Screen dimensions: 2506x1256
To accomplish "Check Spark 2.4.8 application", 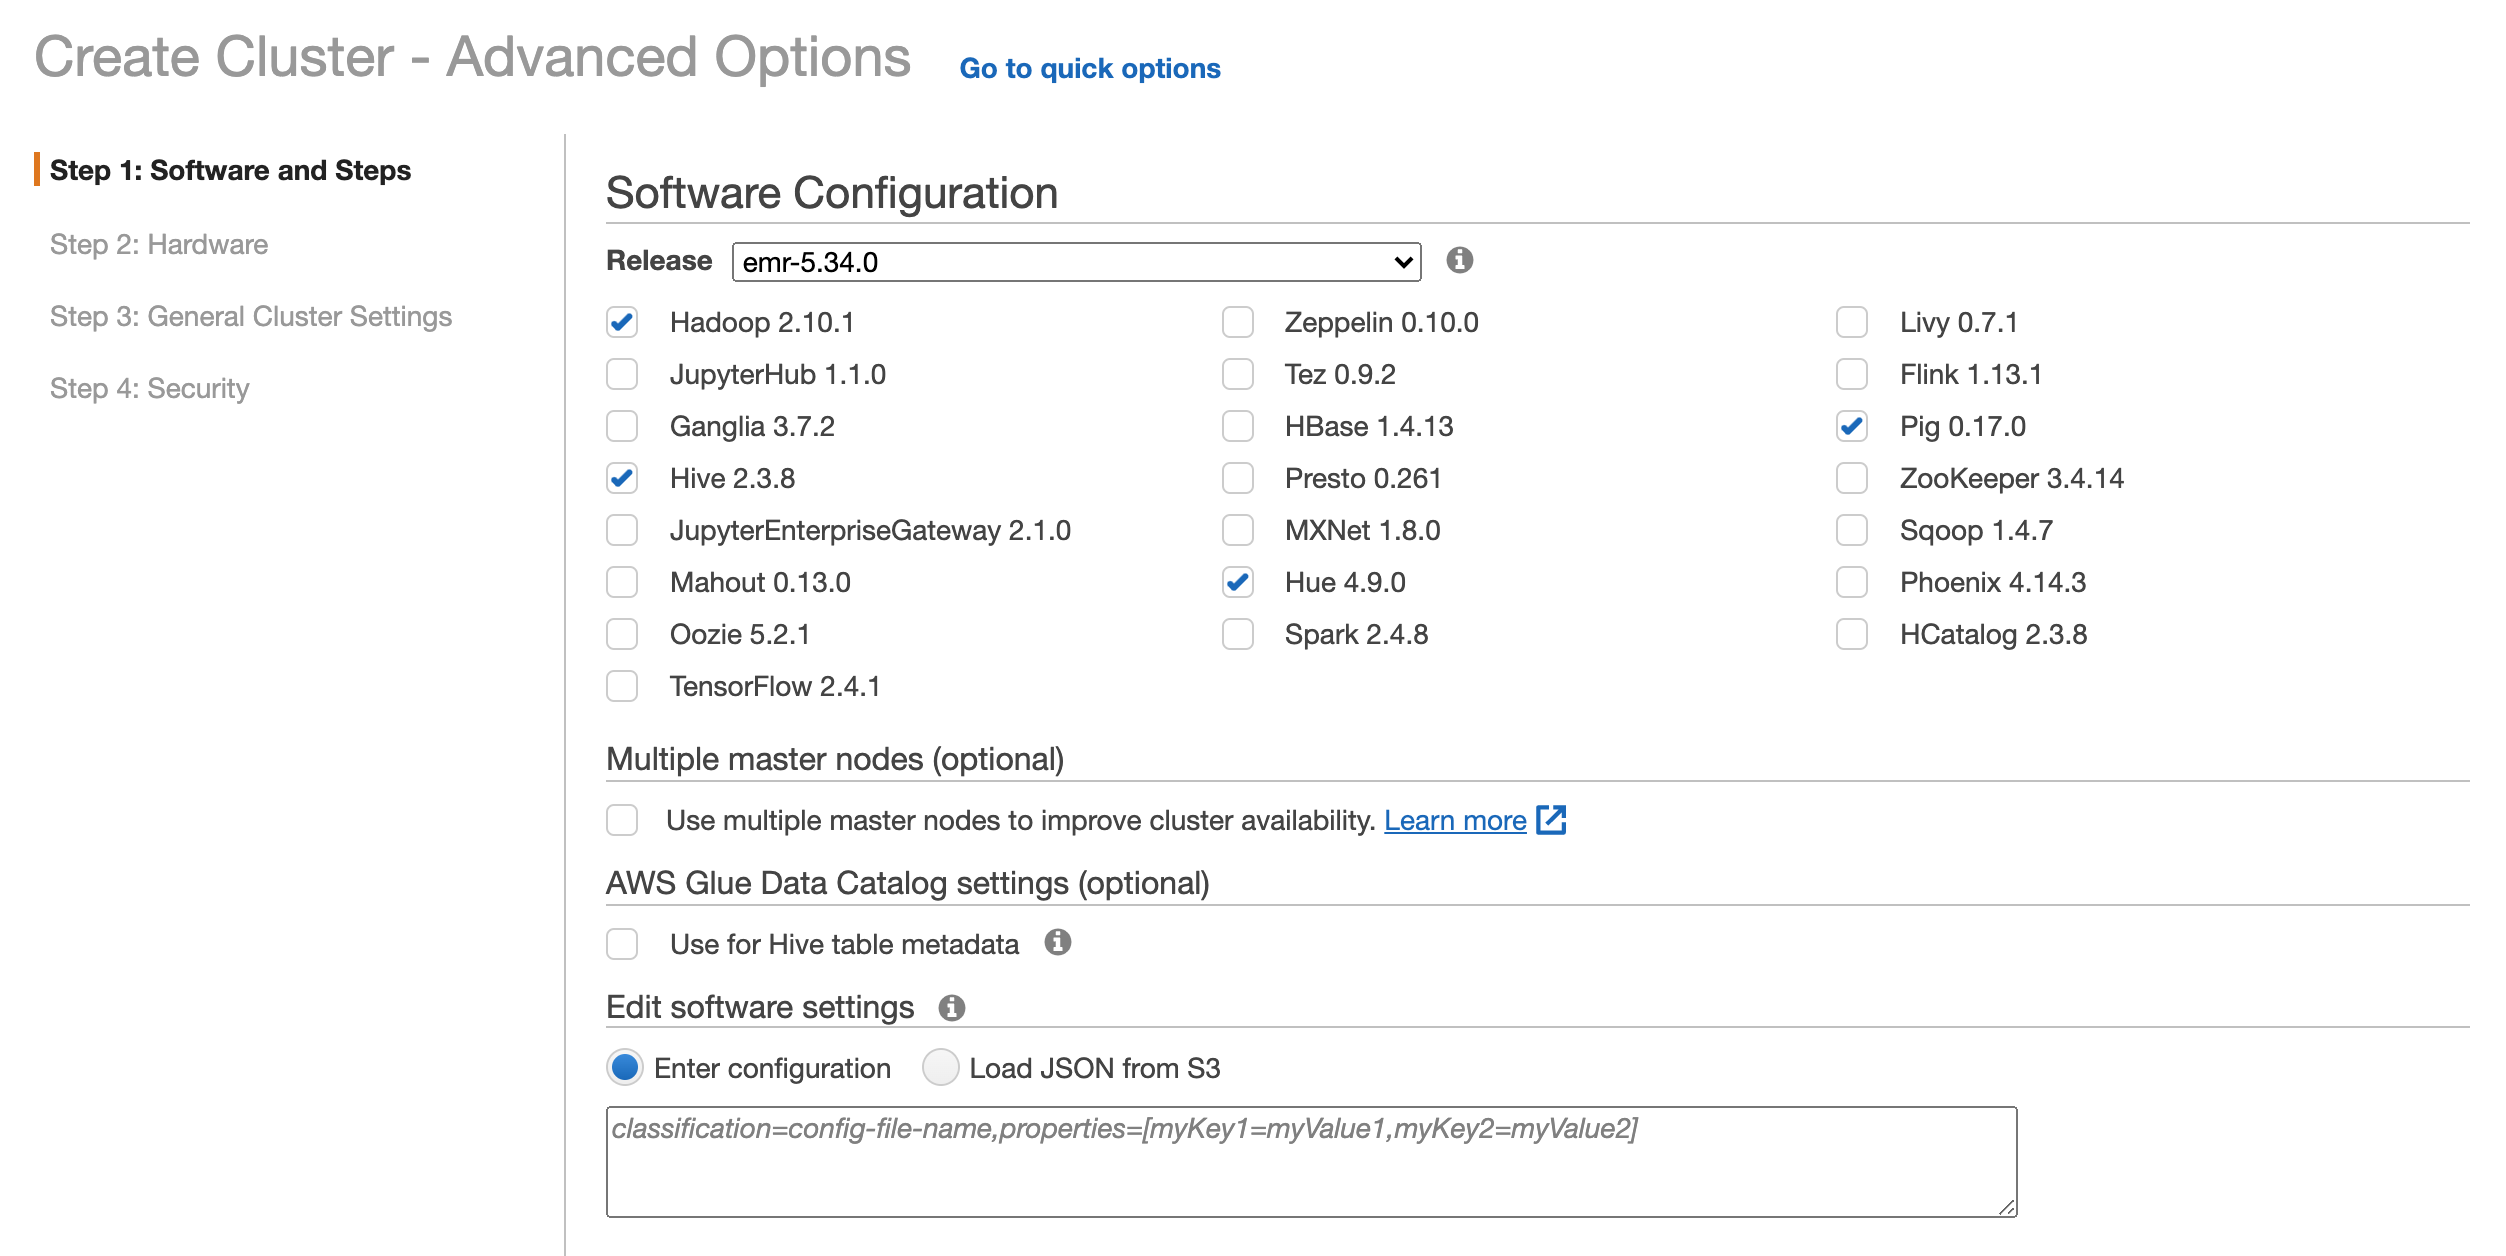I will (1238, 634).
